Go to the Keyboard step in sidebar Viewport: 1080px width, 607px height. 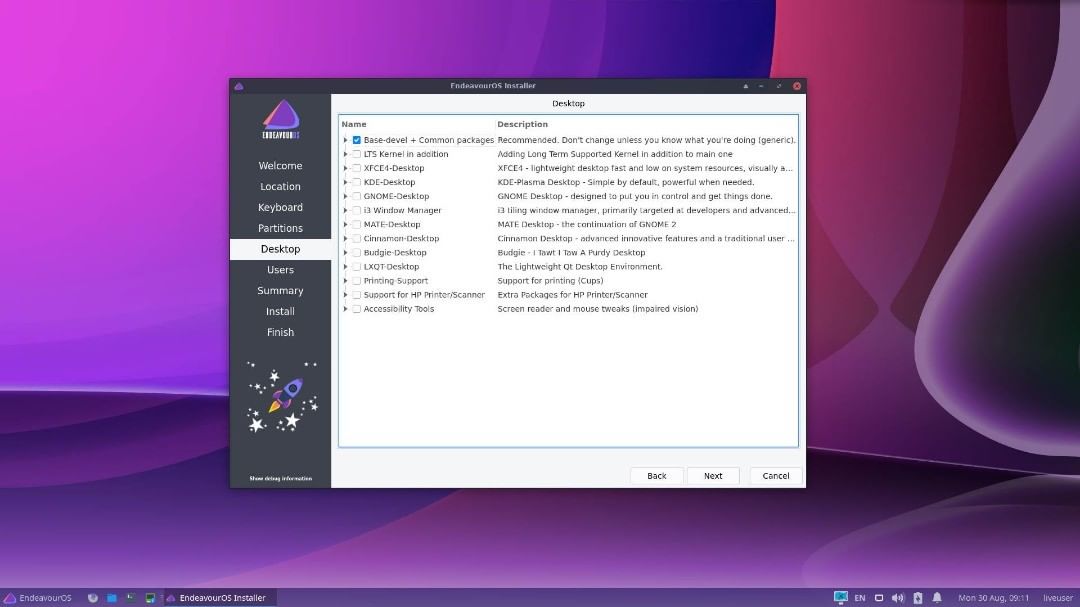(x=280, y=207)
